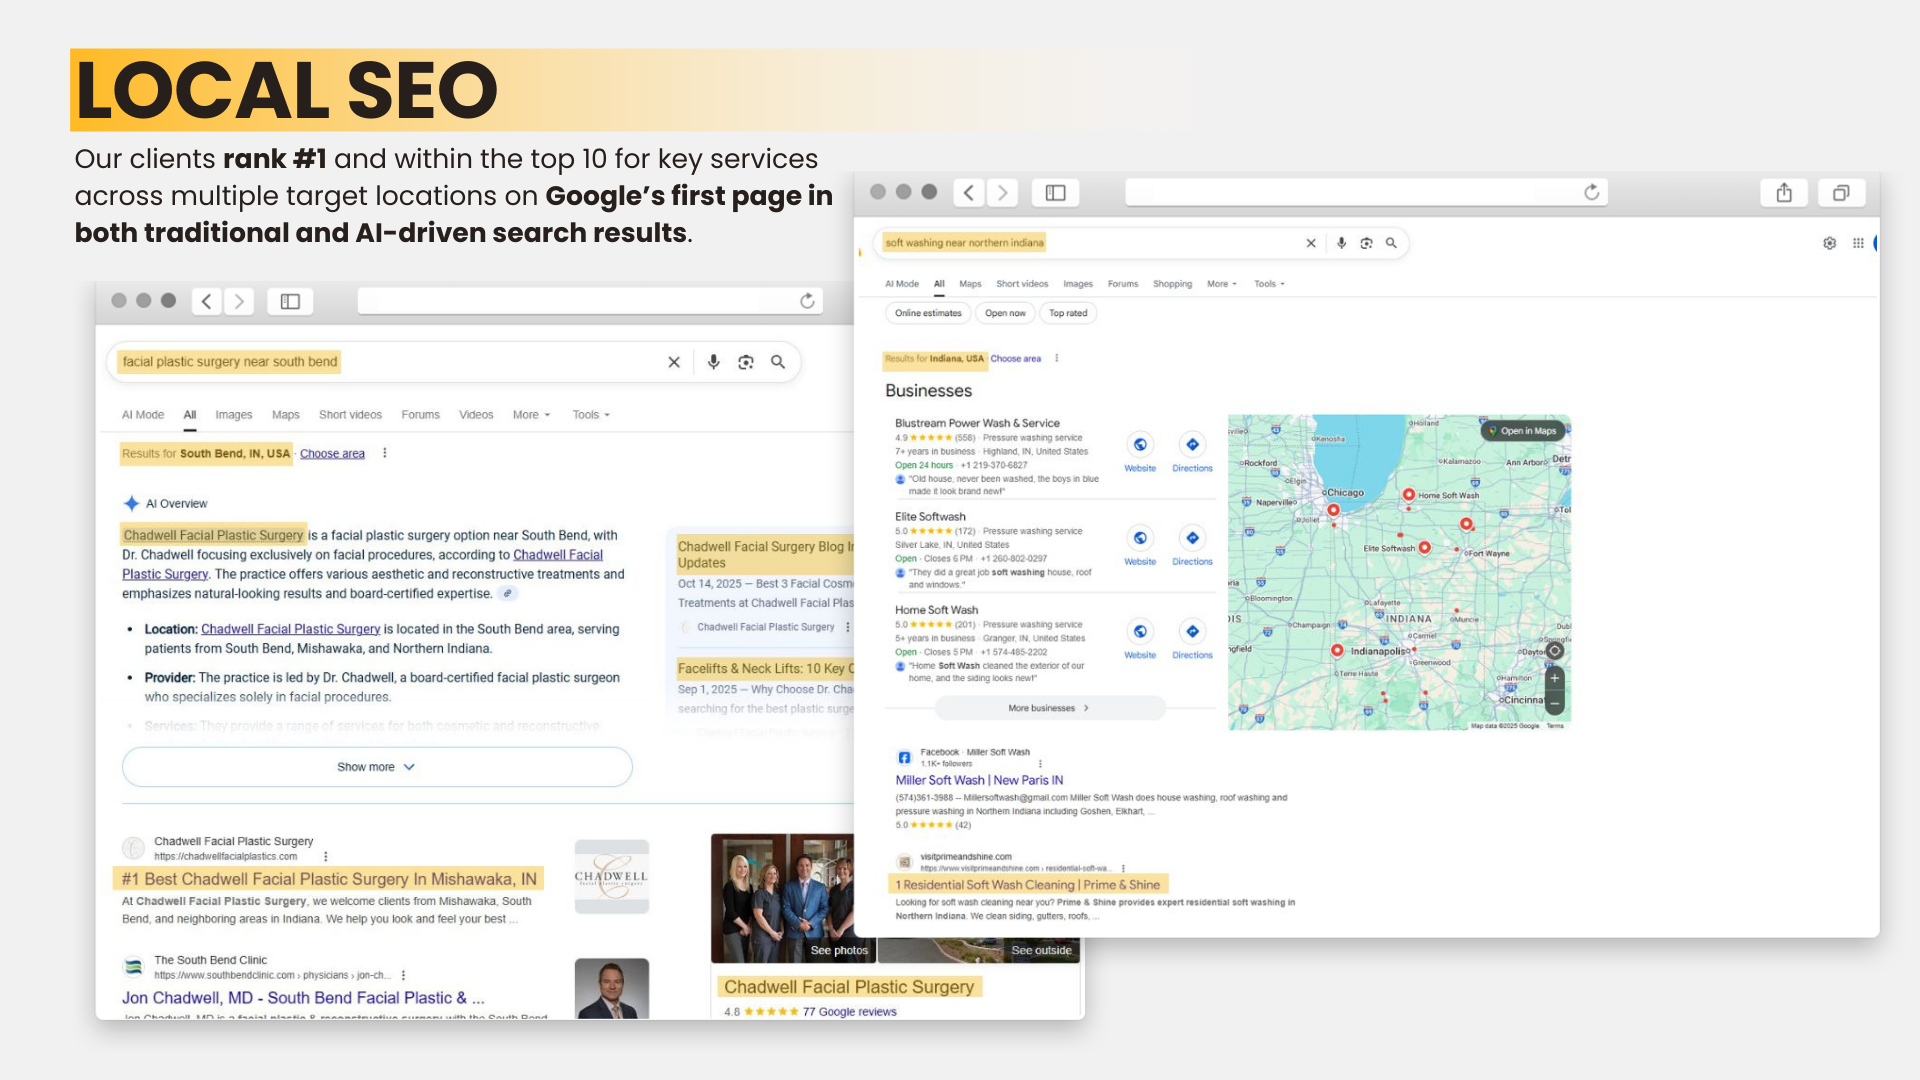1920x1080 pixels.
Task: Open Elite Softwash website icon
Action: [1140, 538]
